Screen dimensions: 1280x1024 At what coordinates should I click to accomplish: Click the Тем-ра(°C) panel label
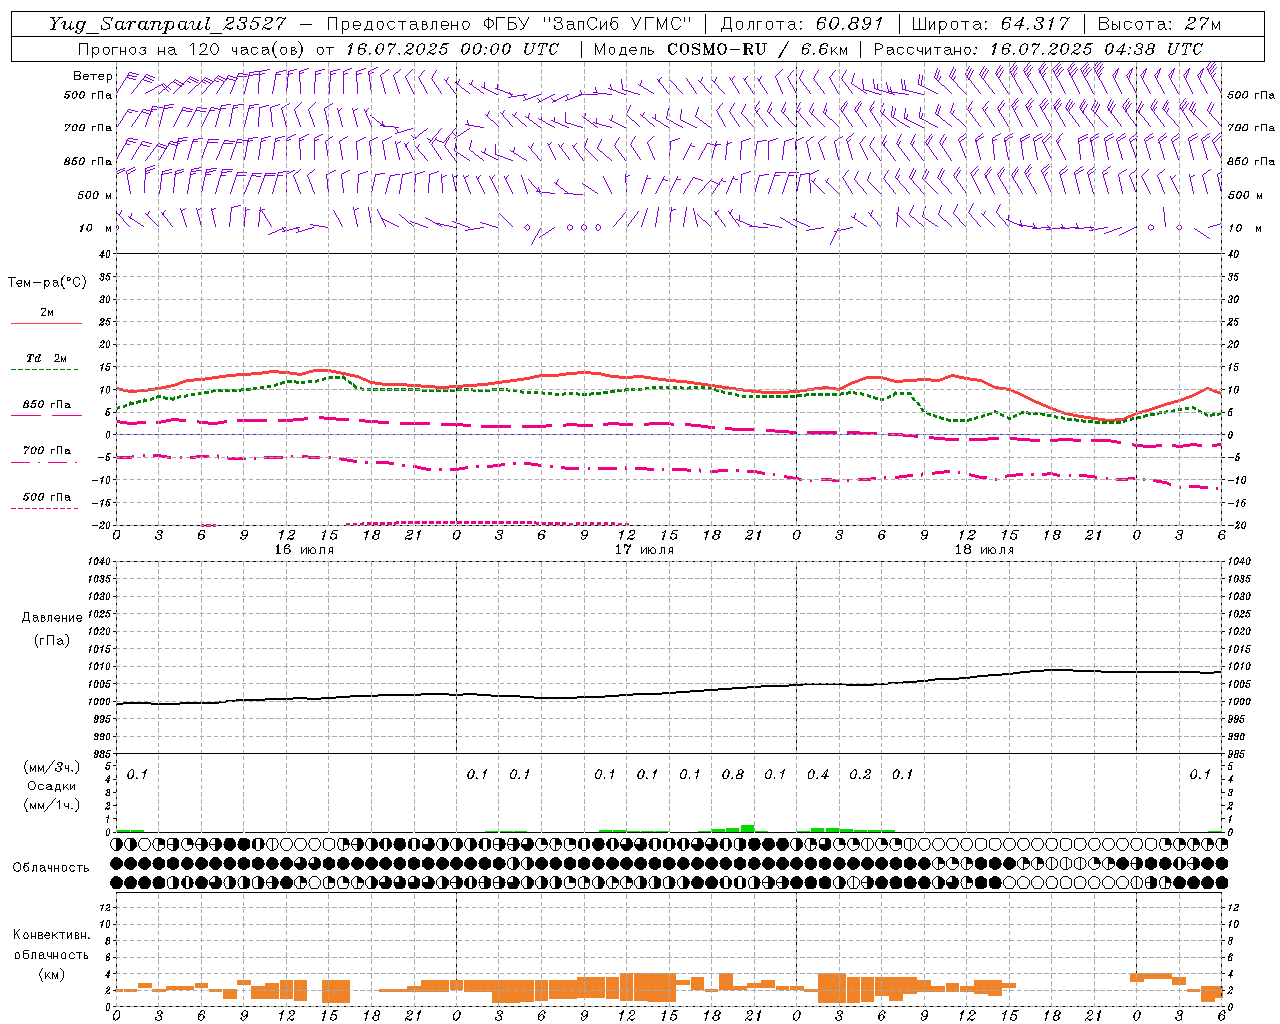pos(47,282)
